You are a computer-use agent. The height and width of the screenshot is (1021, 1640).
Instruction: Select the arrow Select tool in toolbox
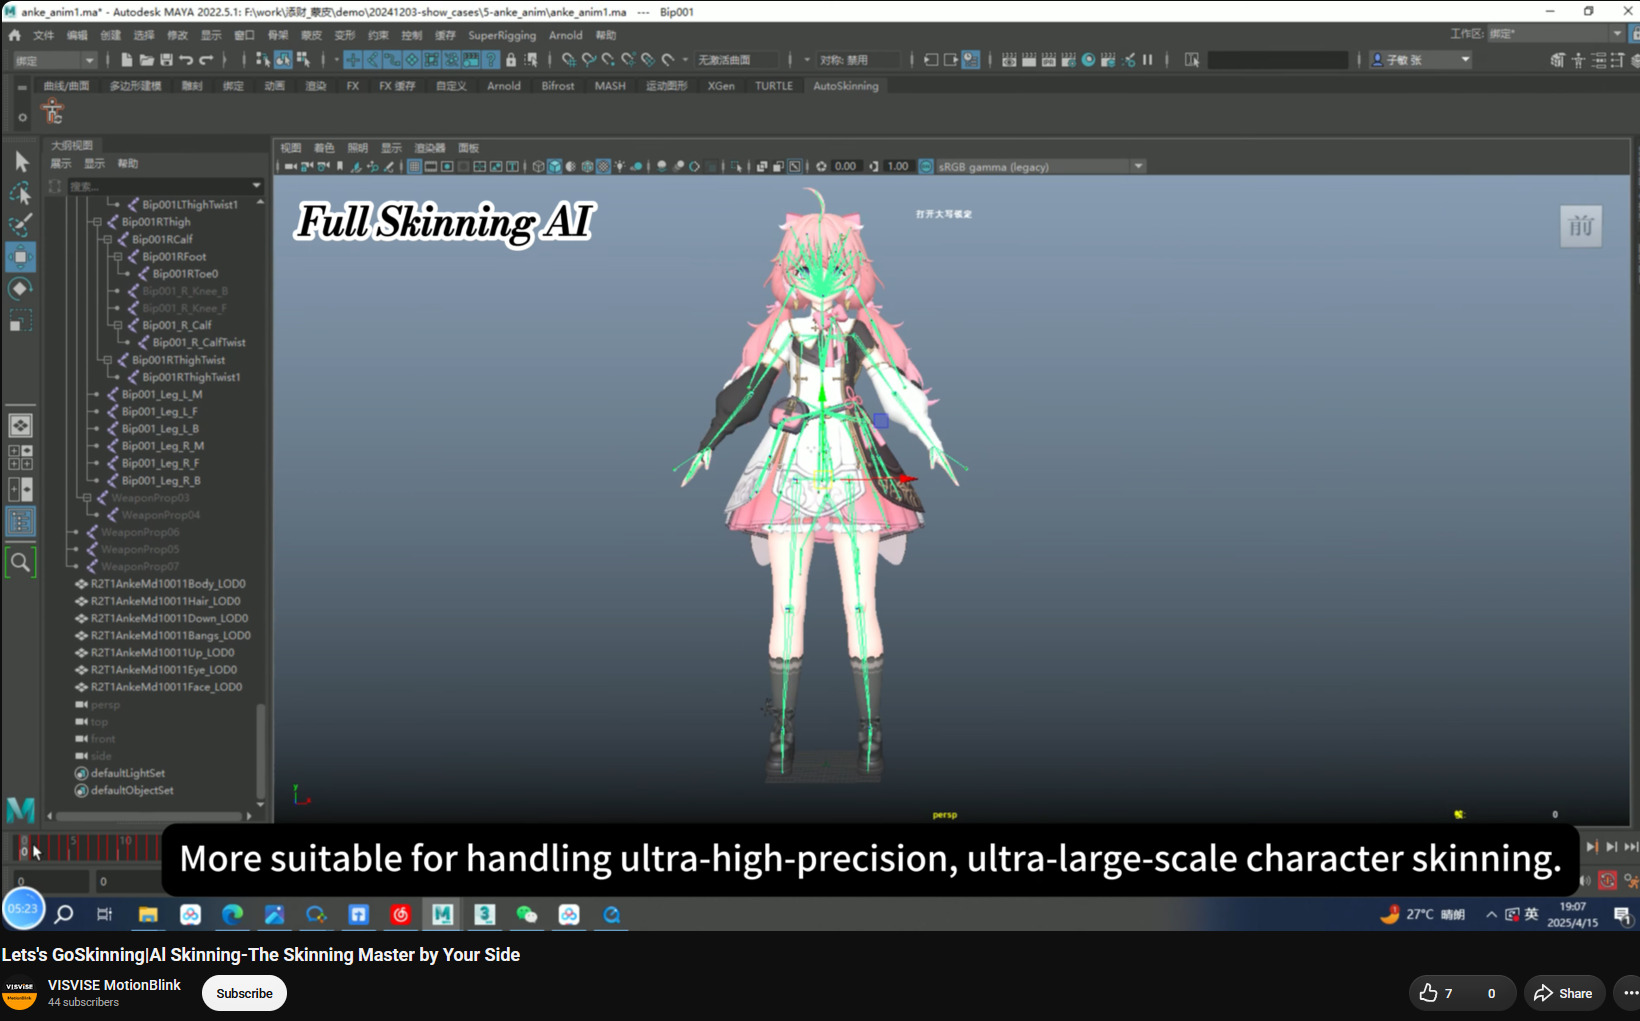click(x=21, y=162)
